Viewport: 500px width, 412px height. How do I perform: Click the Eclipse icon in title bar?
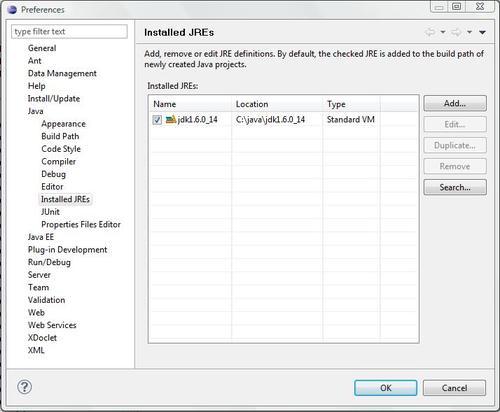(12, 10)
